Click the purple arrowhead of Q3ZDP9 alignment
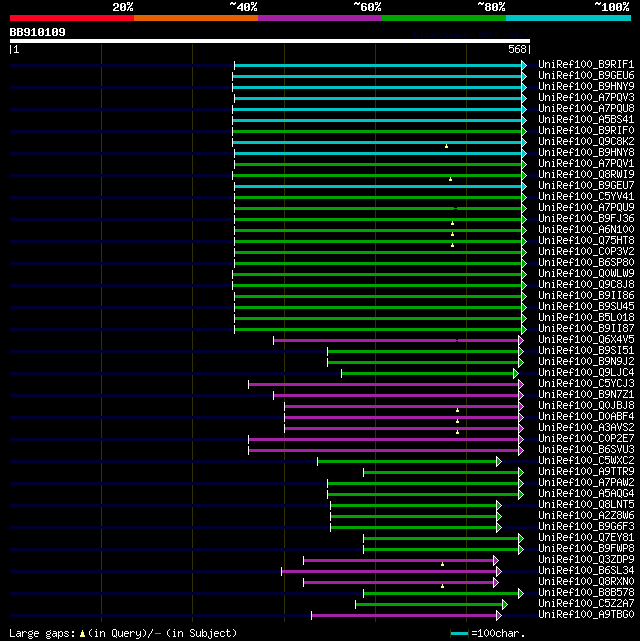Image resolution: width=640 pixels, height=641 pixels. pyautogui.click(x=496, y=560)
